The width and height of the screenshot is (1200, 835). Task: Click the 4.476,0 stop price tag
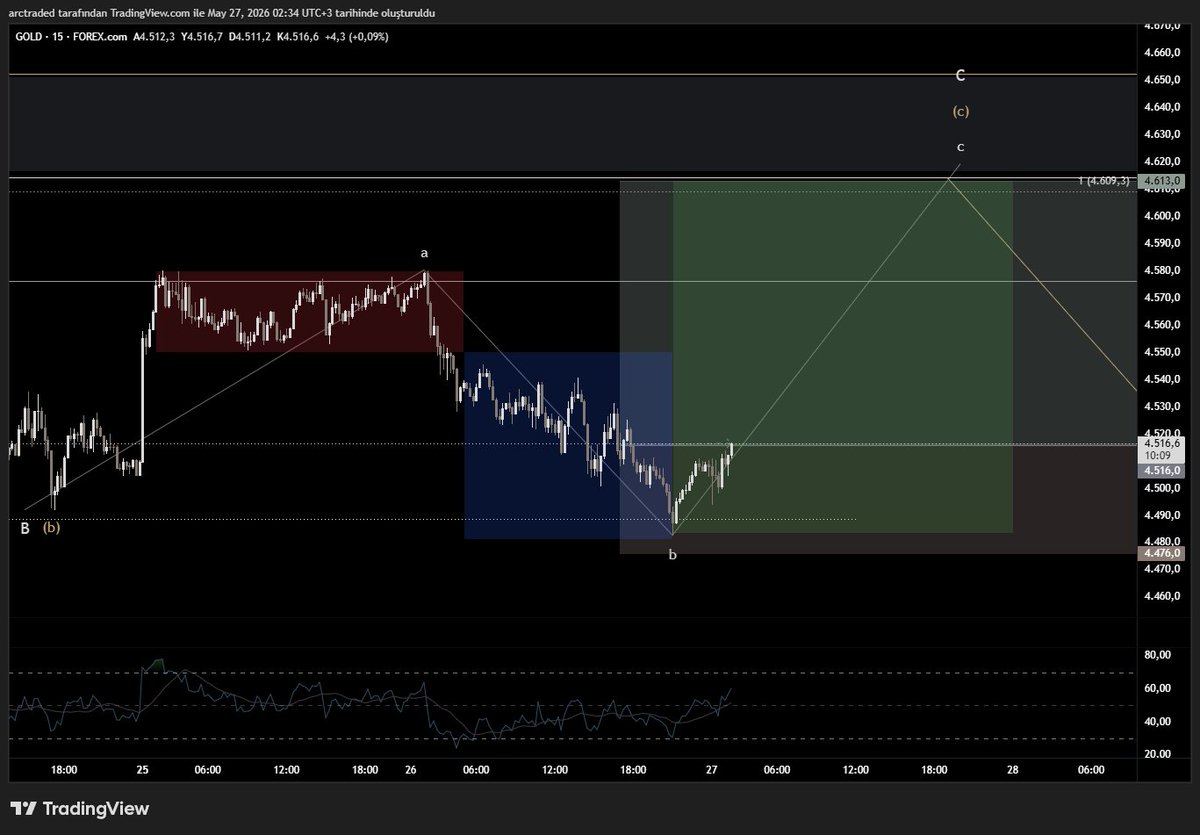[x=1161, y=553]
